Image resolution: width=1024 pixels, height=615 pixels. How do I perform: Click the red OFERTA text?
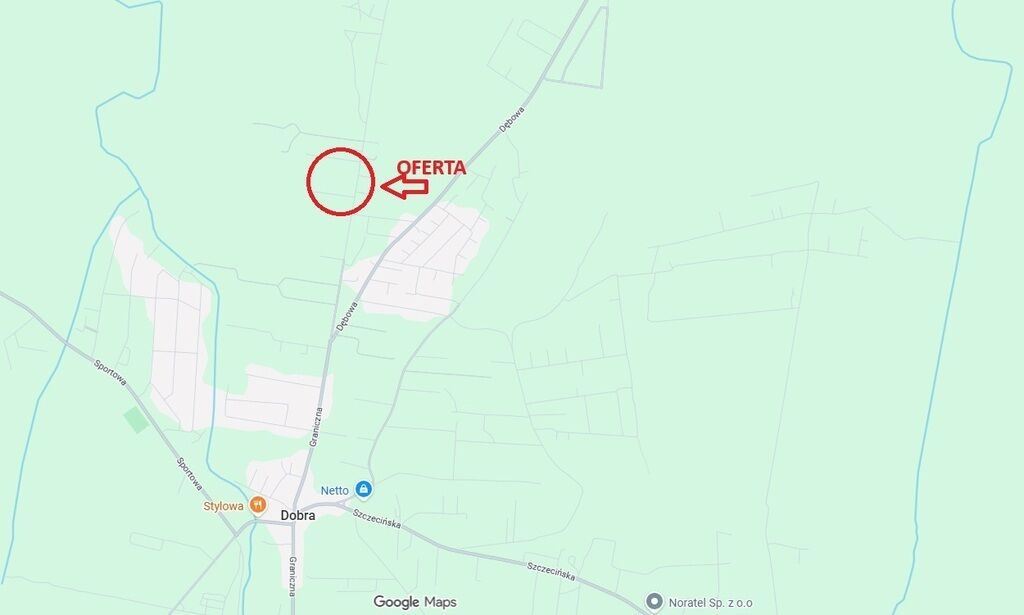[432, 168]
